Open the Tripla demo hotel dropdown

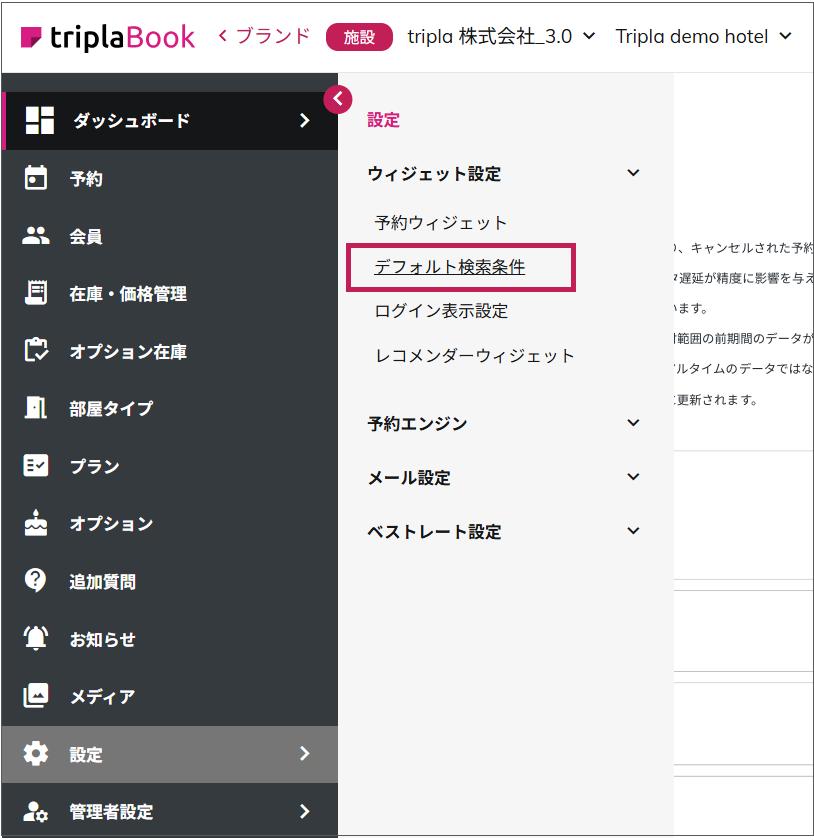click(x=703, y=37)
